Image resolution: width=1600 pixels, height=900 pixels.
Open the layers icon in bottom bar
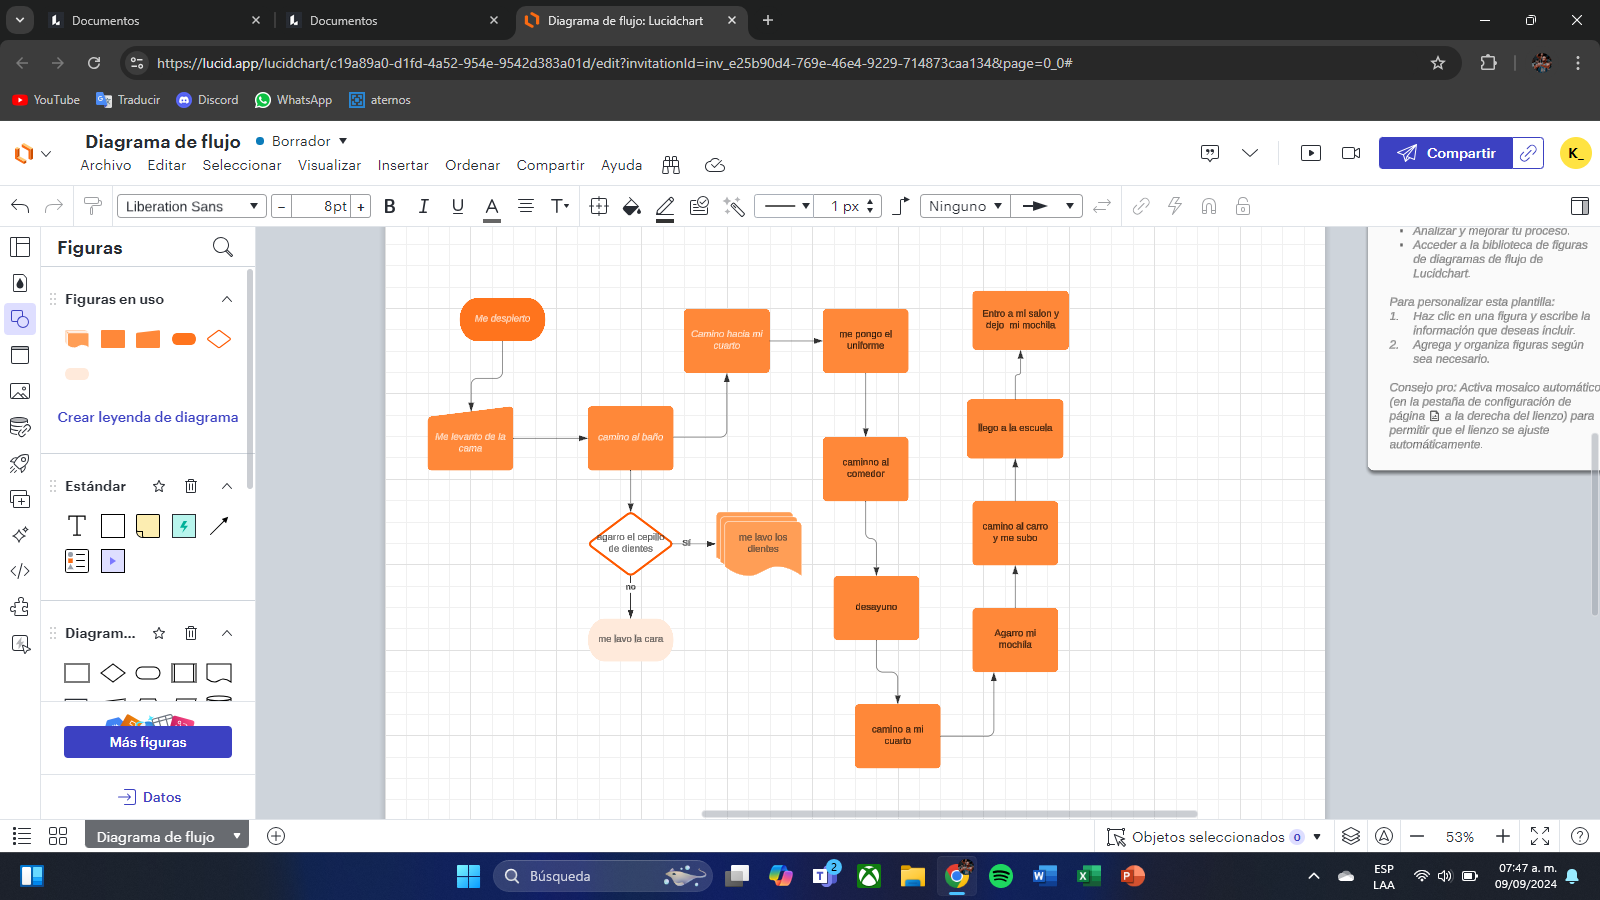point(1351,836)
